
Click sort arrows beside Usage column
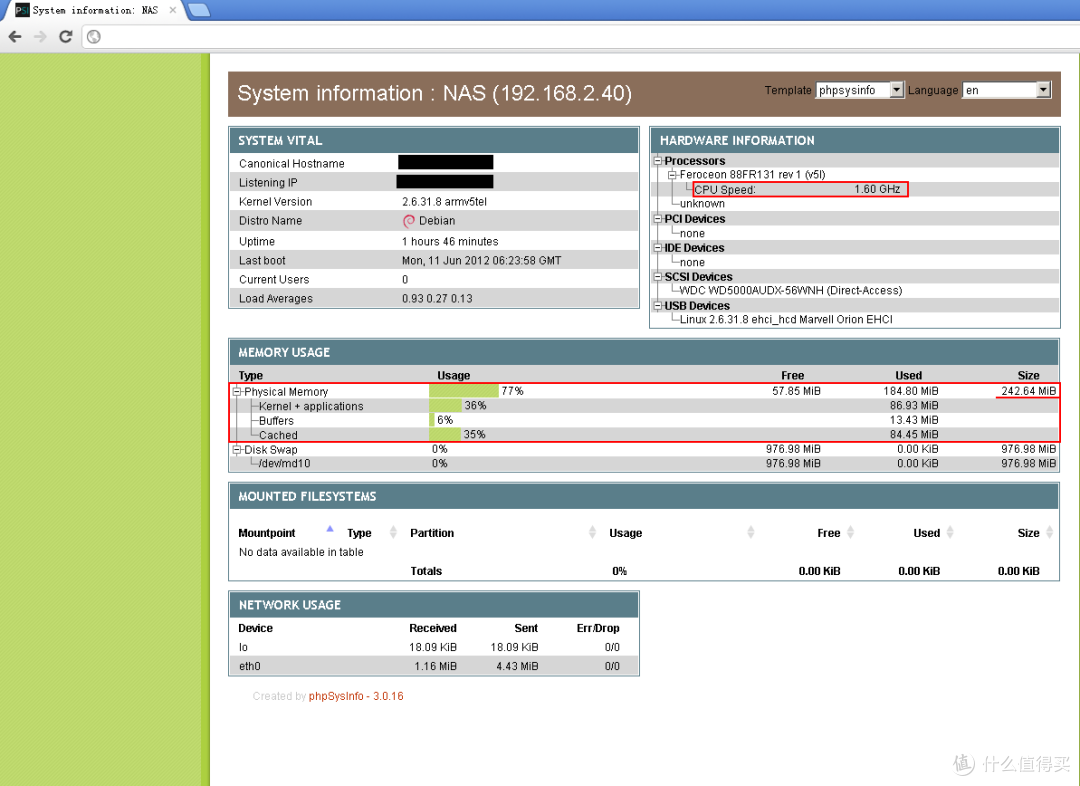point(751,533)
